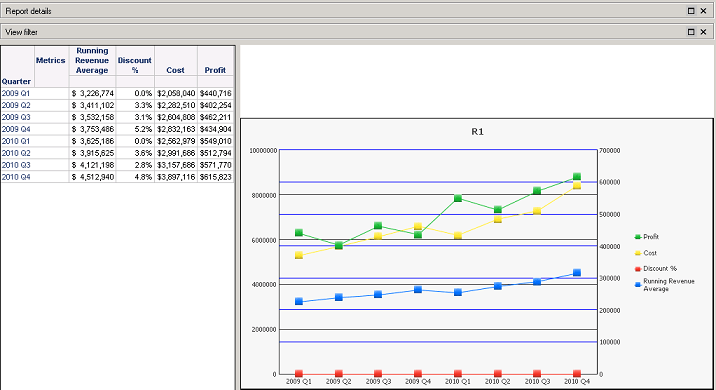Select the 3.6% discount cell
This screenshot has width=716, height=390.
(135, 153)
